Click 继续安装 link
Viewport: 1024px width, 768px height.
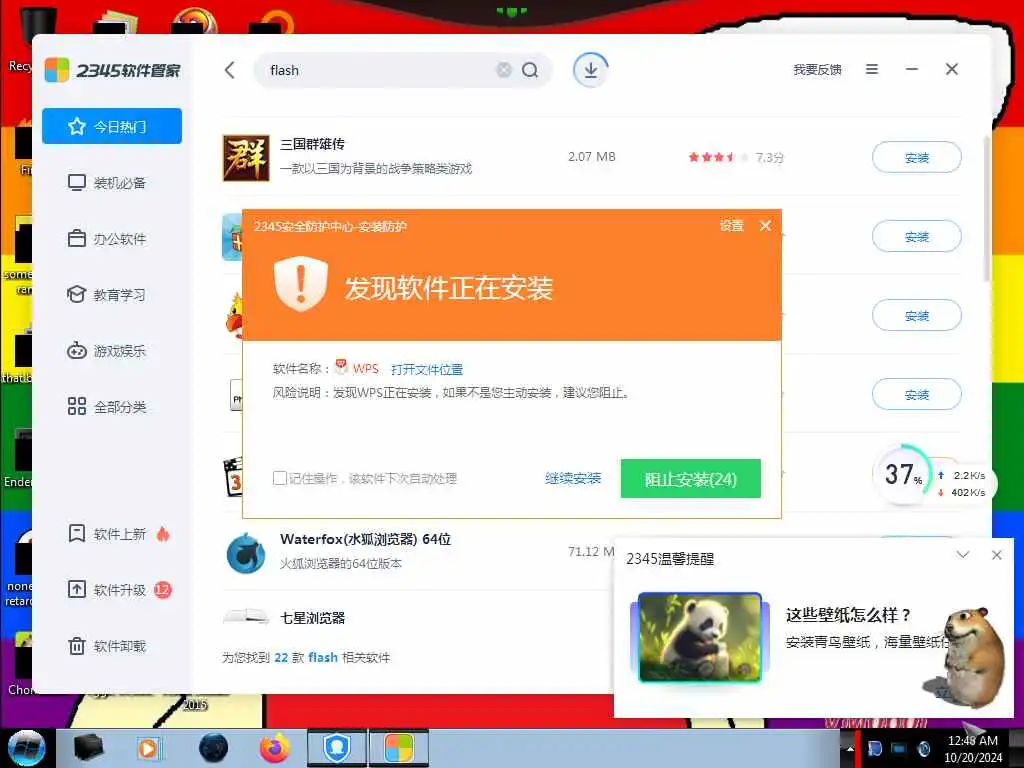click(573, 478)
